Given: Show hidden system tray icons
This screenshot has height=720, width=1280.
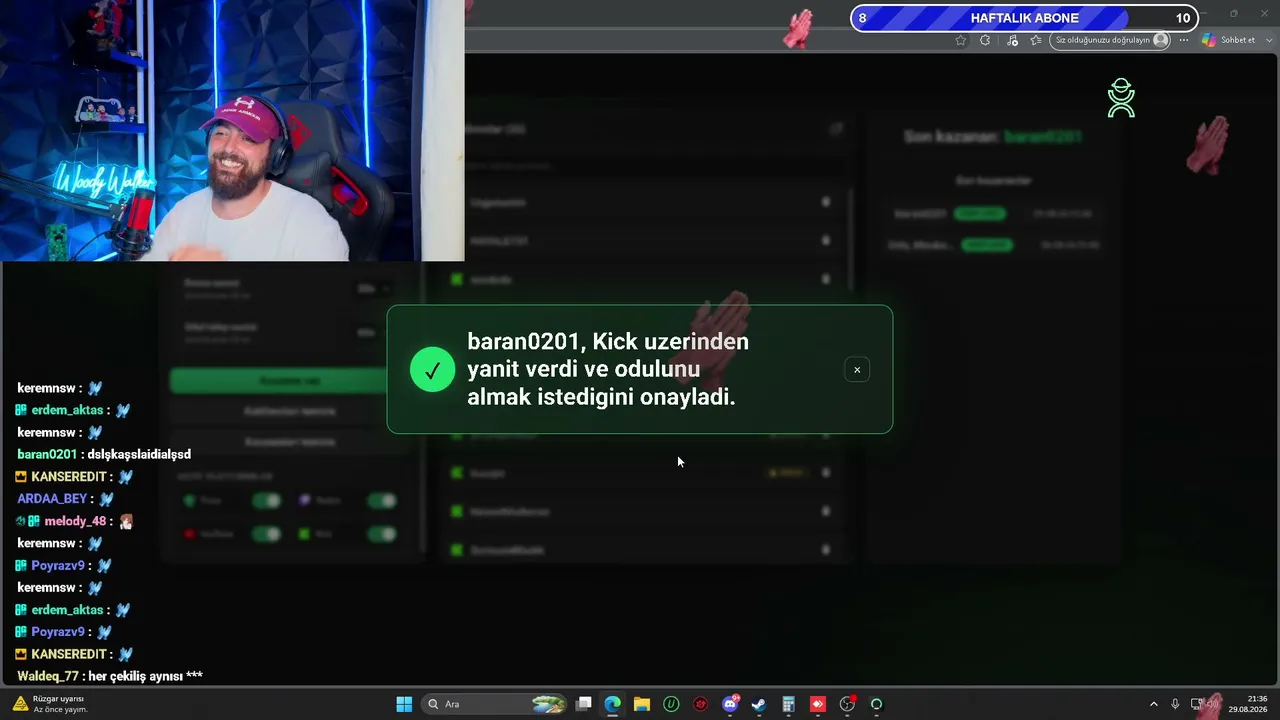Looking at the screenshot, I should point(1153,704).
